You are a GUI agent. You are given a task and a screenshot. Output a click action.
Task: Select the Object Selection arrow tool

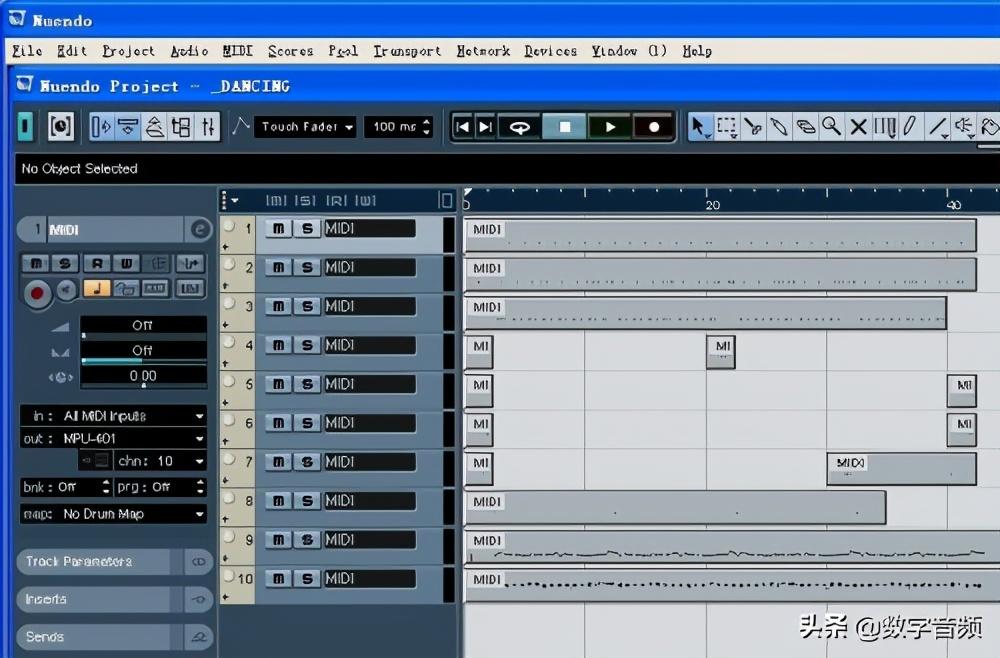coord(700,126)
